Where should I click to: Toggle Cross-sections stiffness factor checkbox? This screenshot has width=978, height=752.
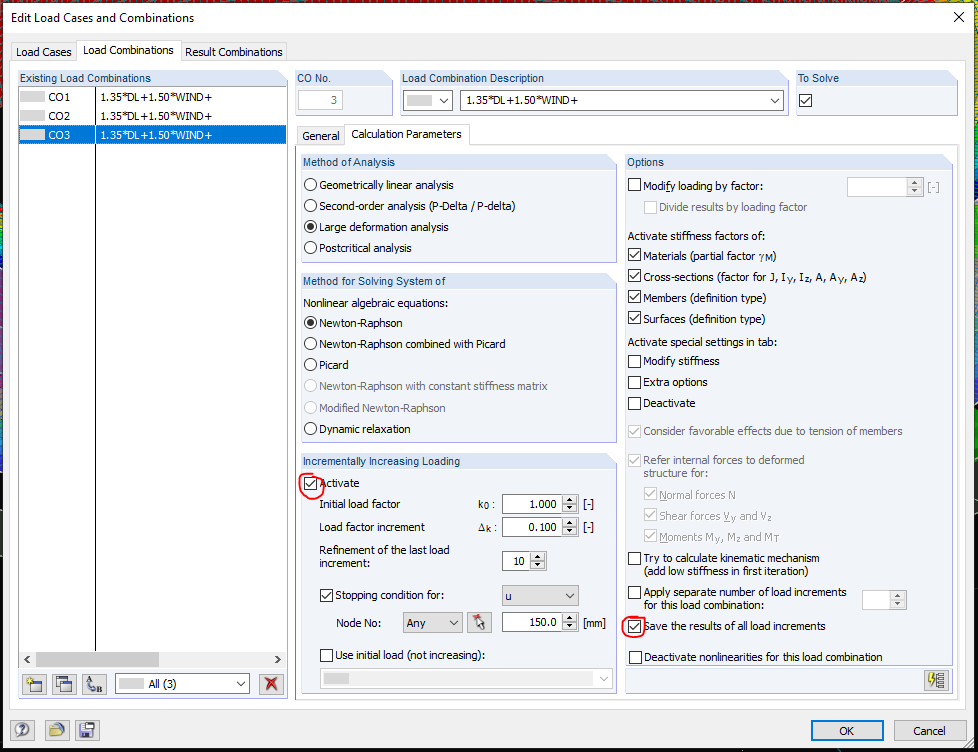(634, 276)
